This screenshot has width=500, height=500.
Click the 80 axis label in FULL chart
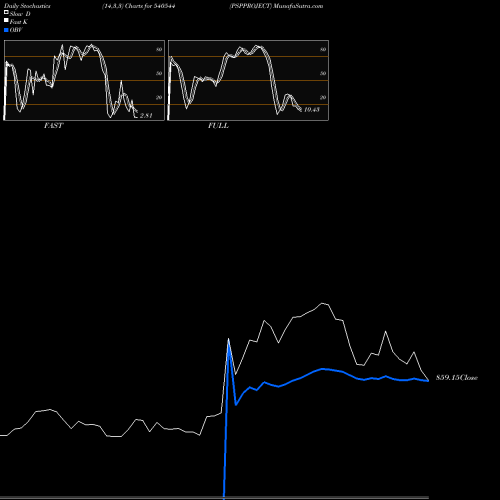[323, 50]
